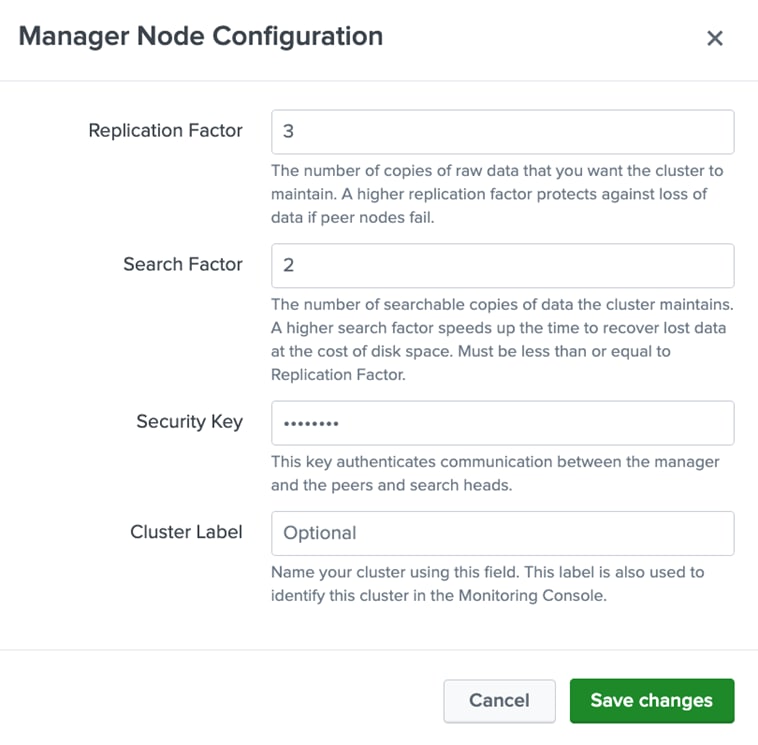The height and width of the screenshot is (745, 758).
Task: Click the green Save changes button
Action: (x=652, y=701)
